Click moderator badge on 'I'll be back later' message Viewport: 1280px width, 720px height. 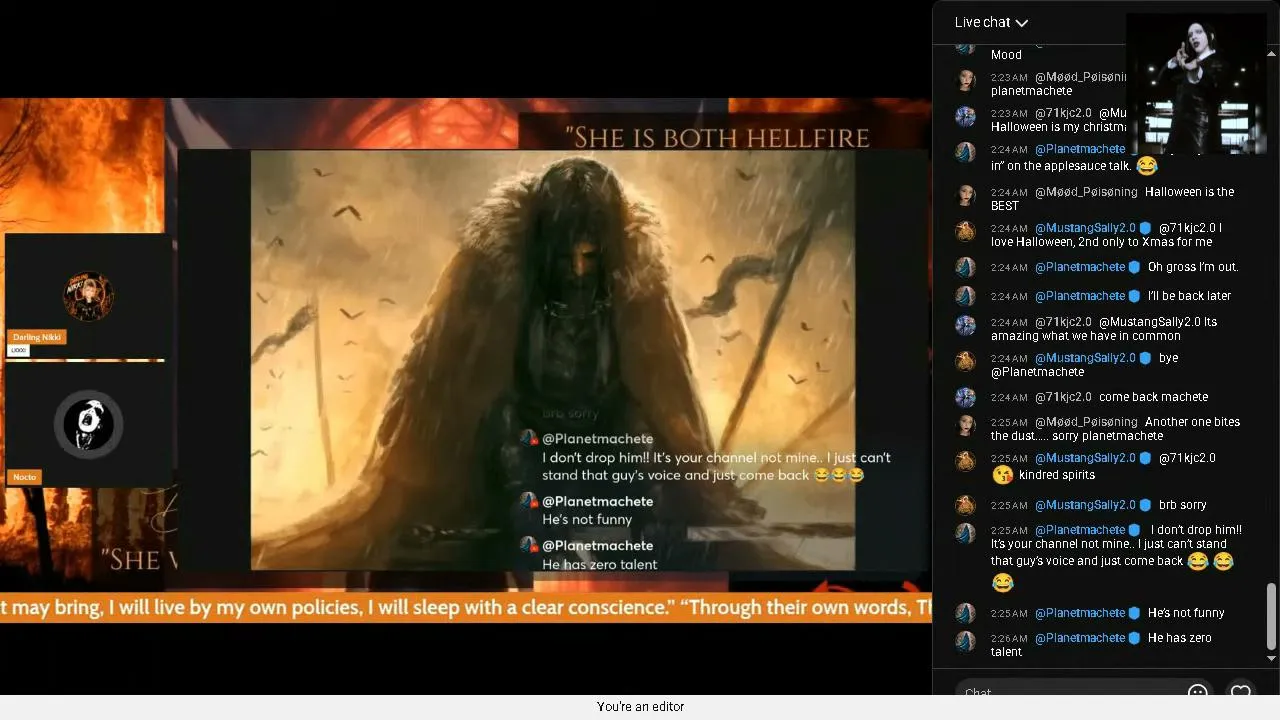pos(1134,296)
